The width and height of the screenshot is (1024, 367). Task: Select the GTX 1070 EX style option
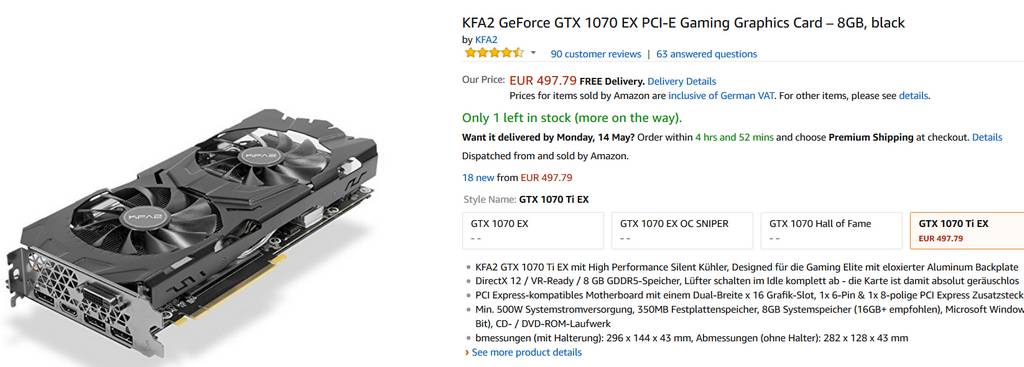pyautogui.click(x=533, y=231)
